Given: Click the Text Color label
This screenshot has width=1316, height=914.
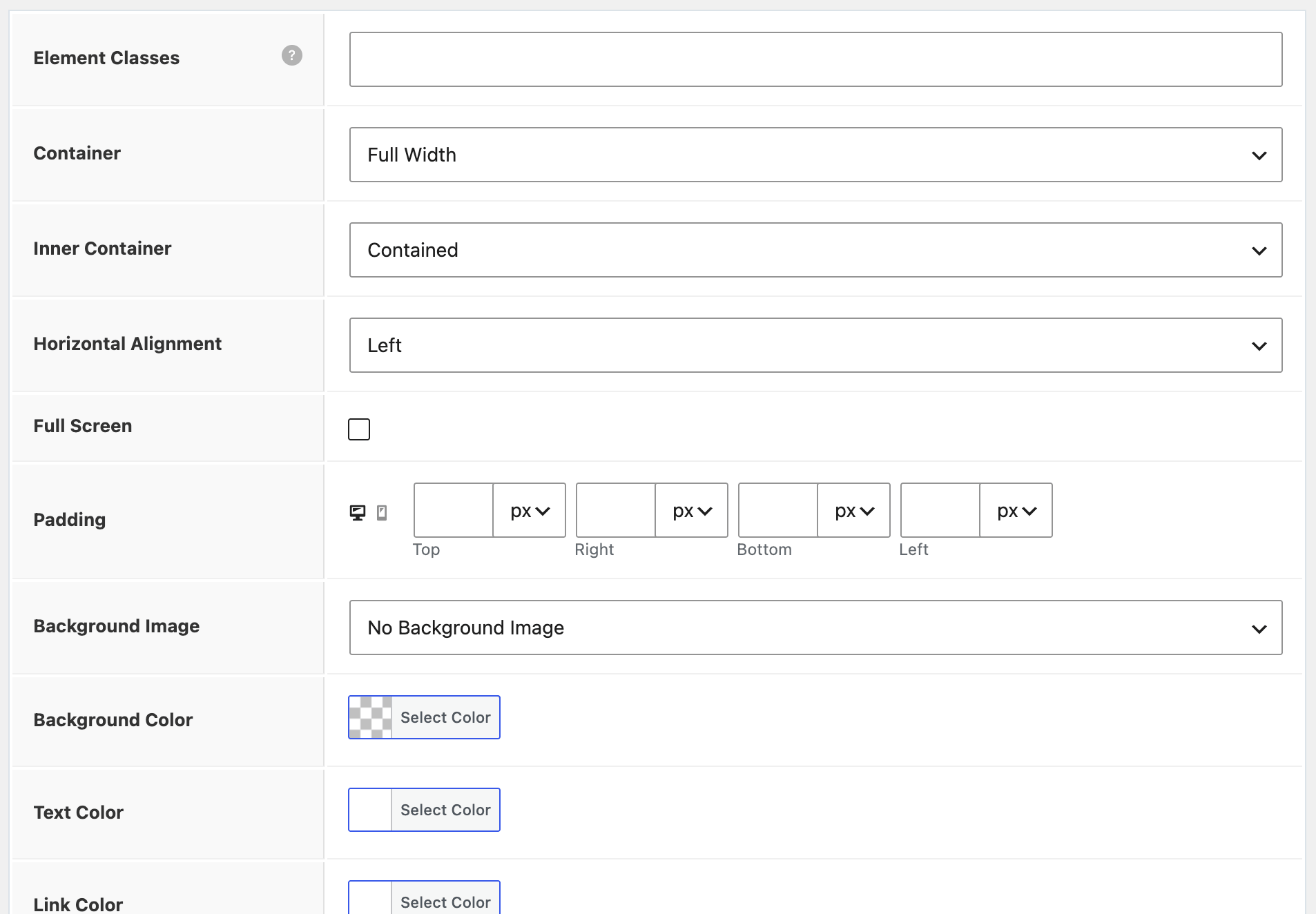Looking at the screenshot, I should tap(79, 813).
